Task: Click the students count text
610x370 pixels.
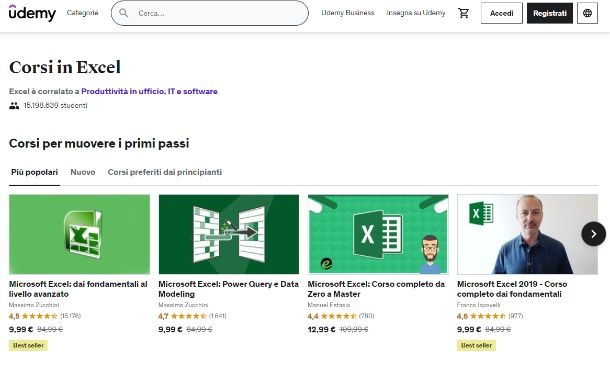Action: coord(55,105)
